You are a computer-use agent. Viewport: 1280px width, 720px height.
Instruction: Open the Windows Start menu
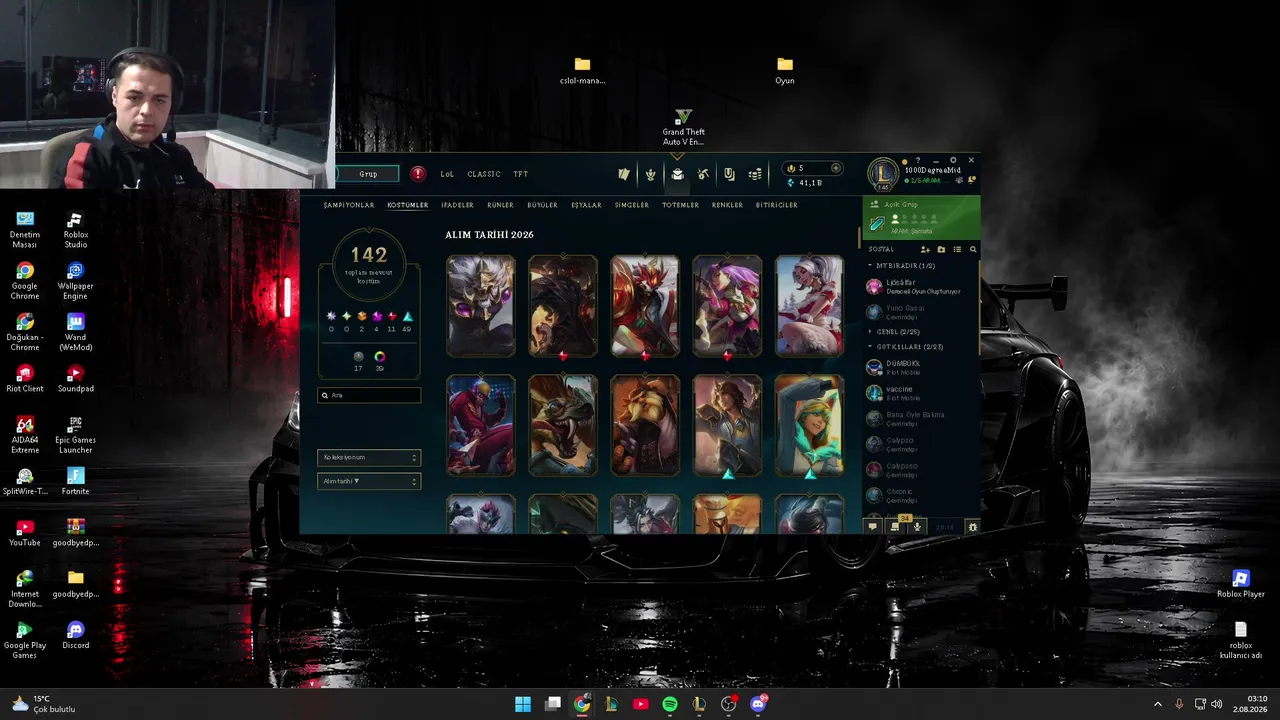523,704
